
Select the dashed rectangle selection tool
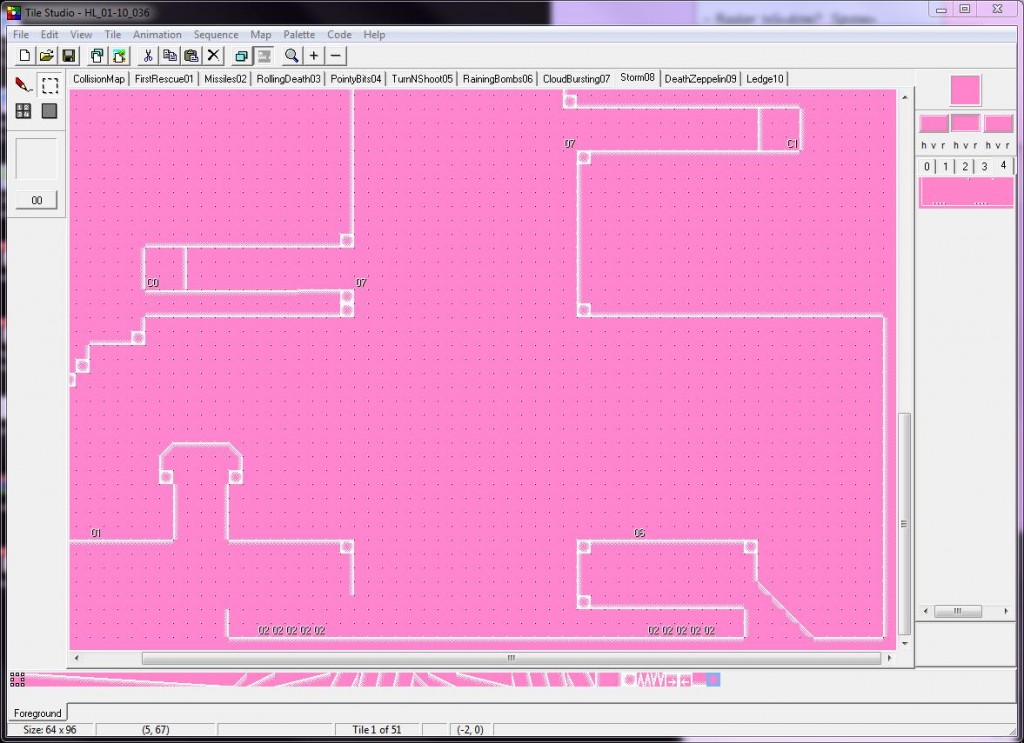click(x=50, y=85)
